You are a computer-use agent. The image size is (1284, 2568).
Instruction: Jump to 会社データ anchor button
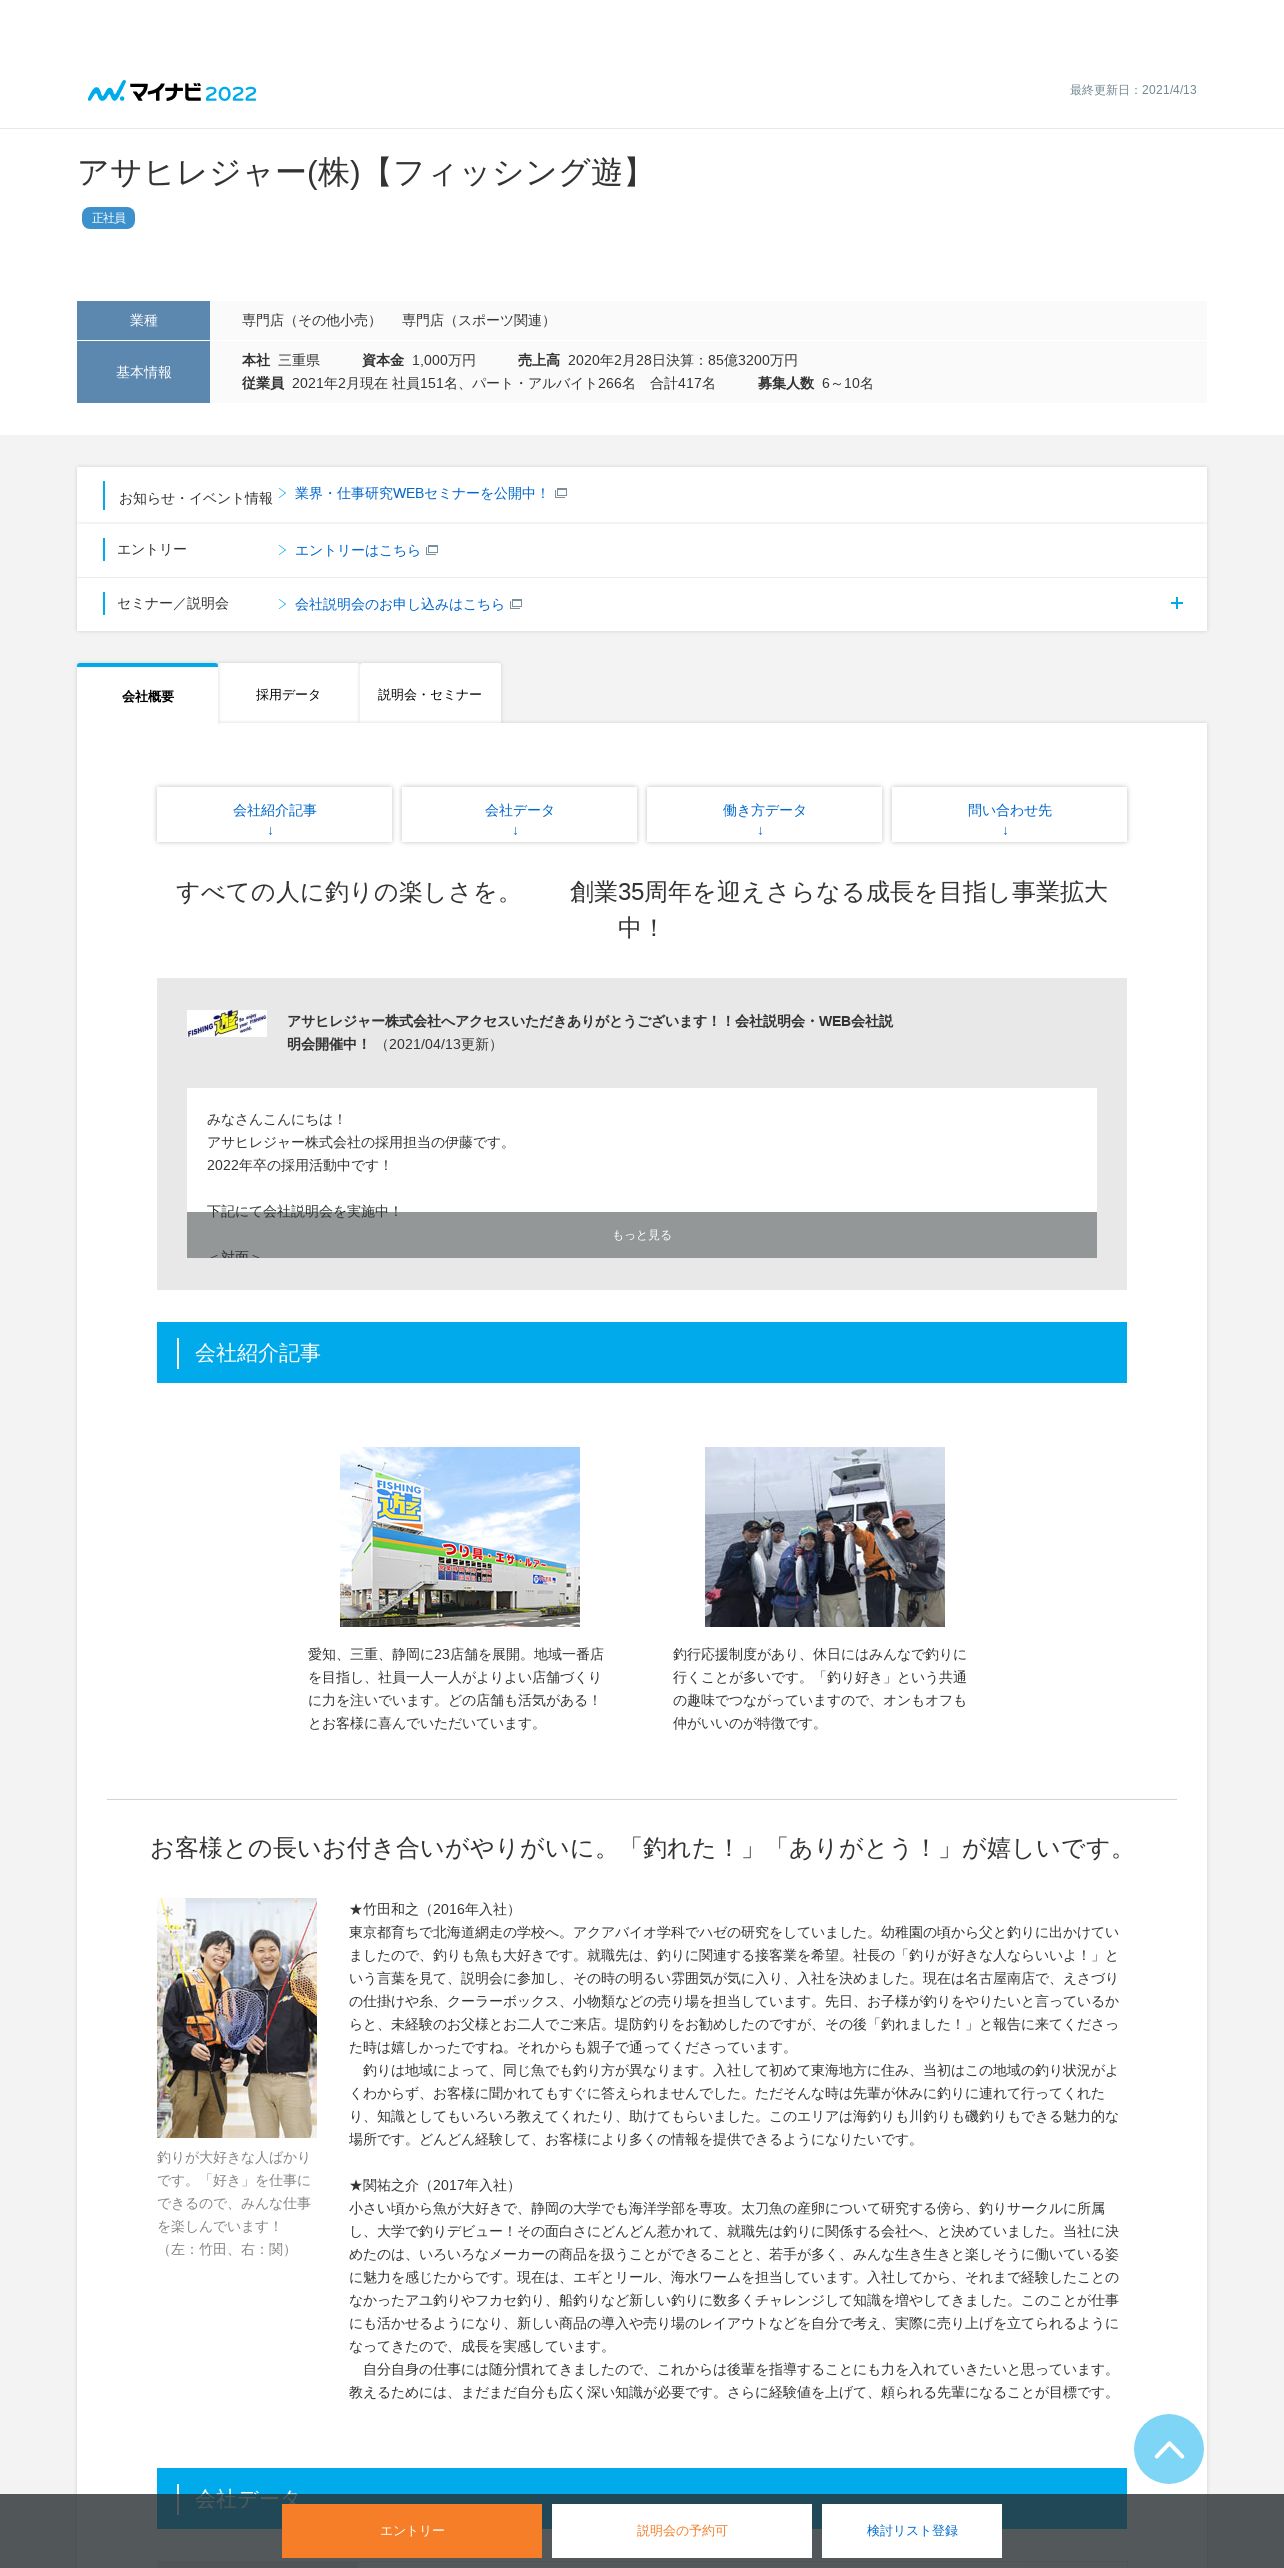[x=519, y=815]
